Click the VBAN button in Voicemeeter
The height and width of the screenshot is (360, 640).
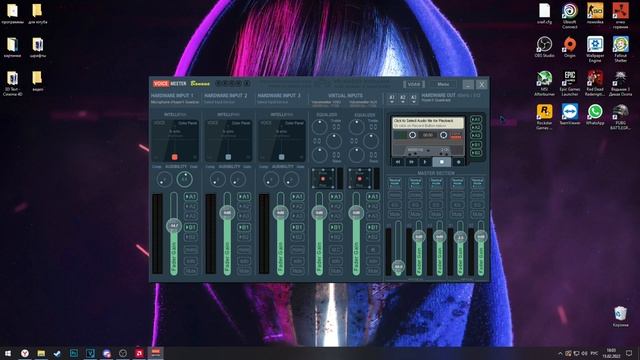click(414, 84)
